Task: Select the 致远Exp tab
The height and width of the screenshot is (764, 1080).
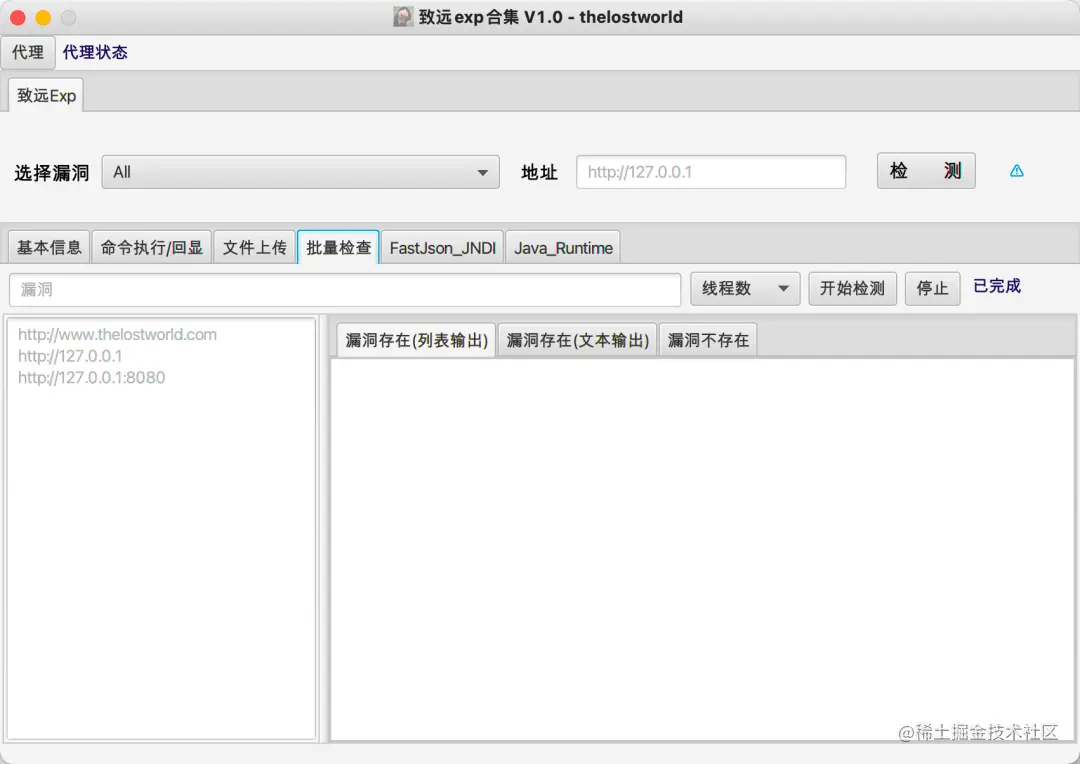Action: [x=46, y=95]
